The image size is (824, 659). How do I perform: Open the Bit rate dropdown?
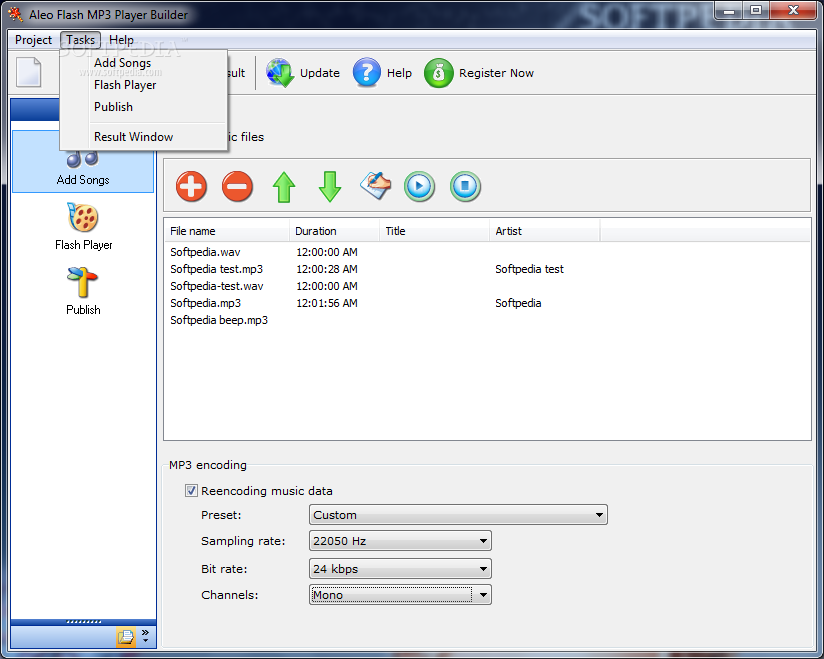(x=400, y=569)
